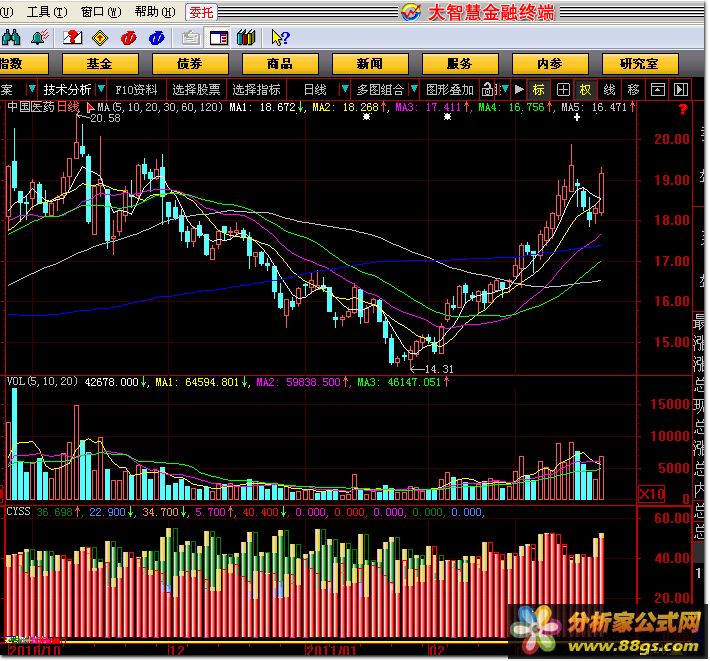
Task: Click the blue info circle icon
Action: pos(157,38)
